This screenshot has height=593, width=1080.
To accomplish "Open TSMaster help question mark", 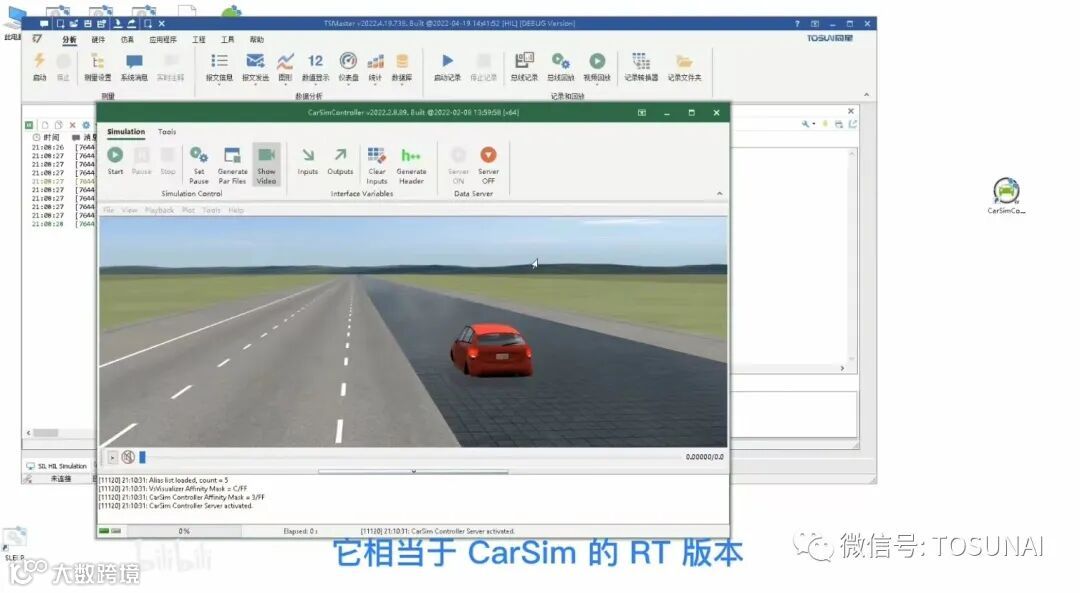I will pos(798,23).
